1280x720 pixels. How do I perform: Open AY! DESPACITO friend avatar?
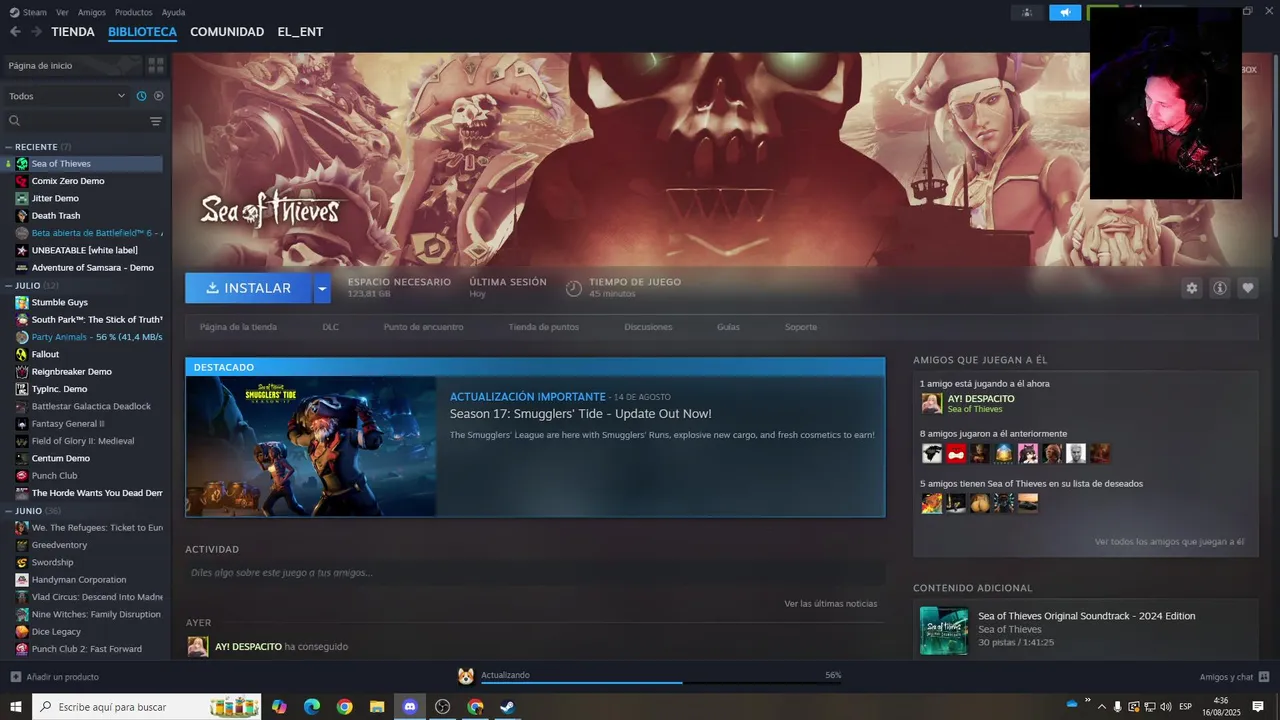tap(931, 403)
